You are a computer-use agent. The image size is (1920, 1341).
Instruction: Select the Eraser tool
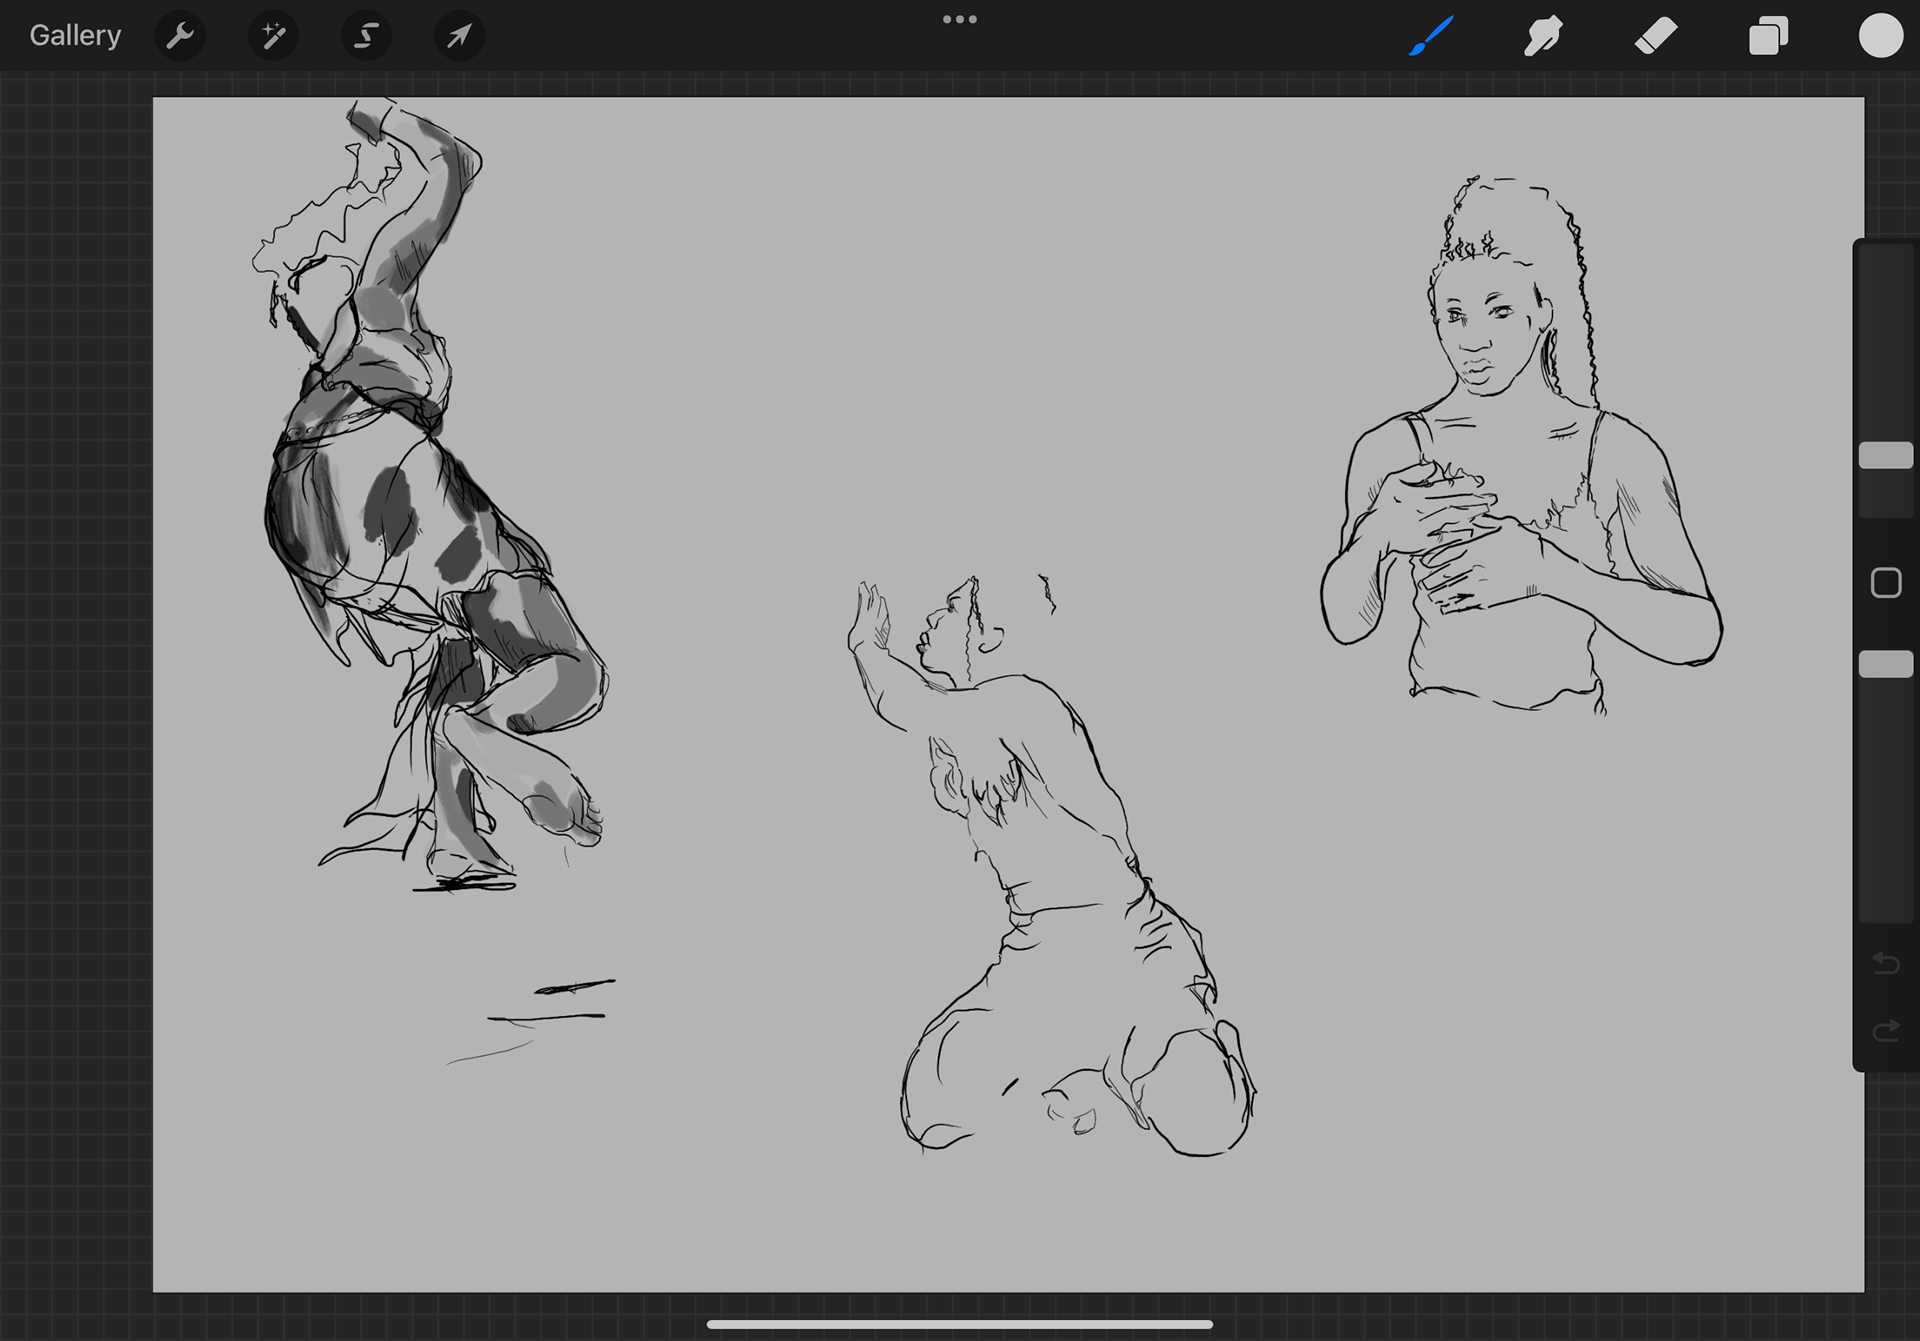pyautogui.click(x=1656, y=36)
